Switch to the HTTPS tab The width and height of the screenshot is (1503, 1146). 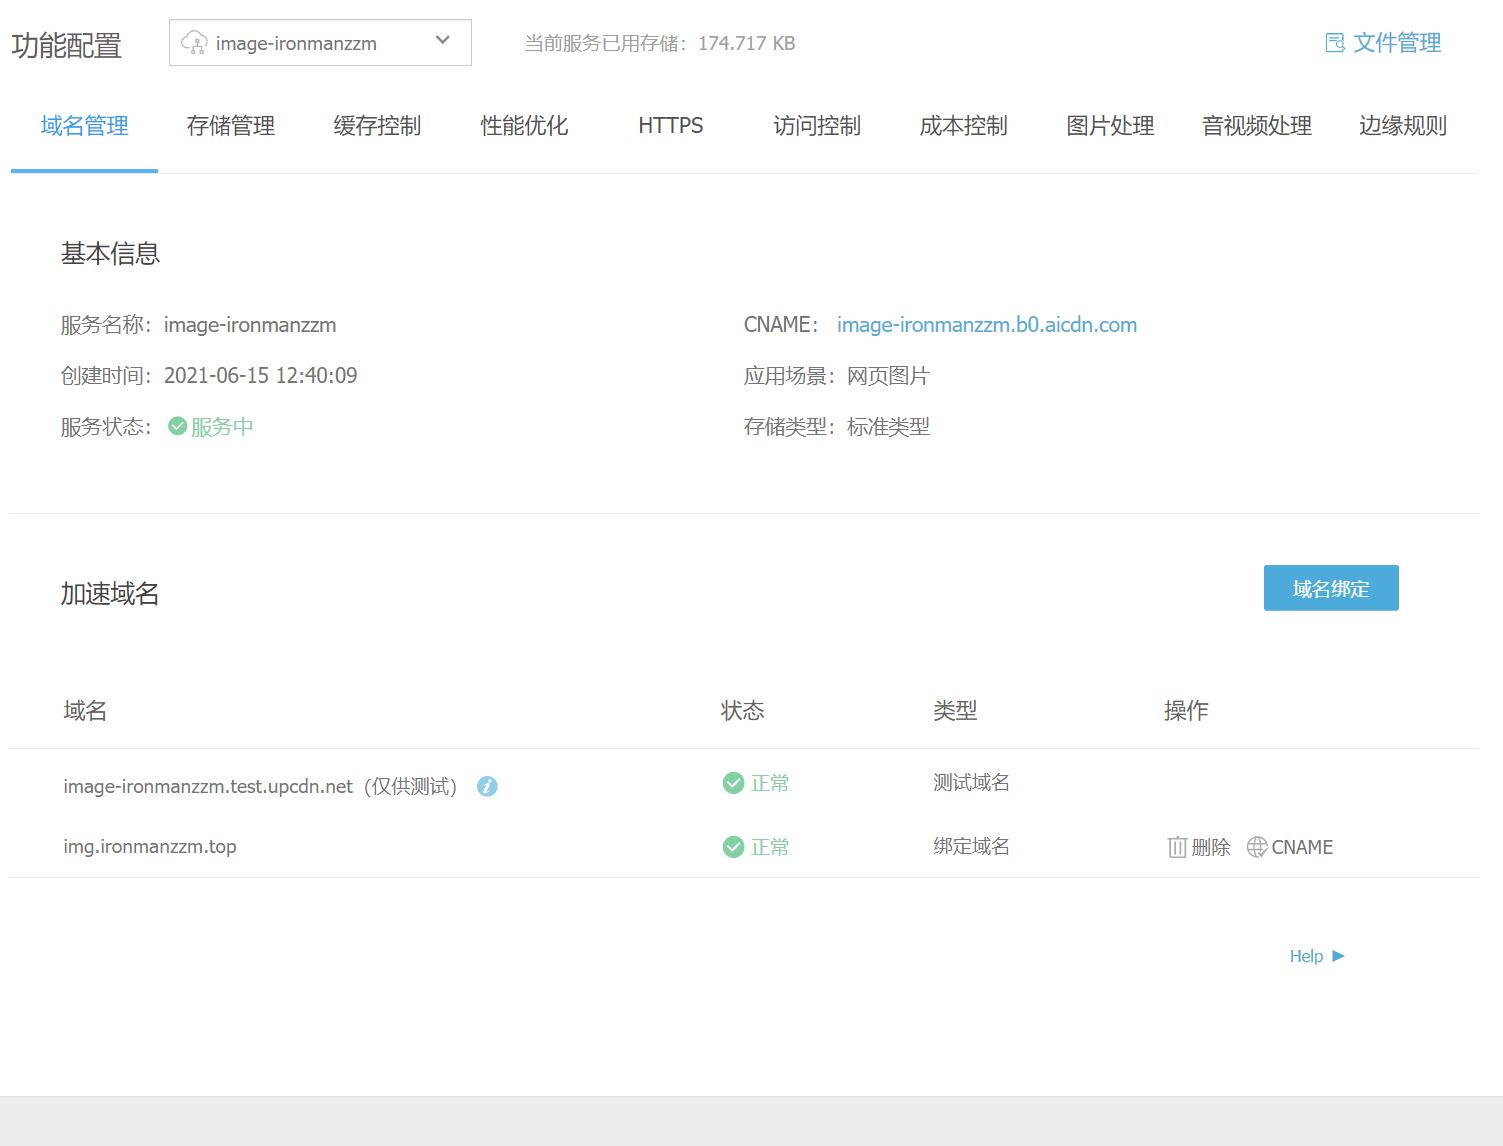(669, 126)
